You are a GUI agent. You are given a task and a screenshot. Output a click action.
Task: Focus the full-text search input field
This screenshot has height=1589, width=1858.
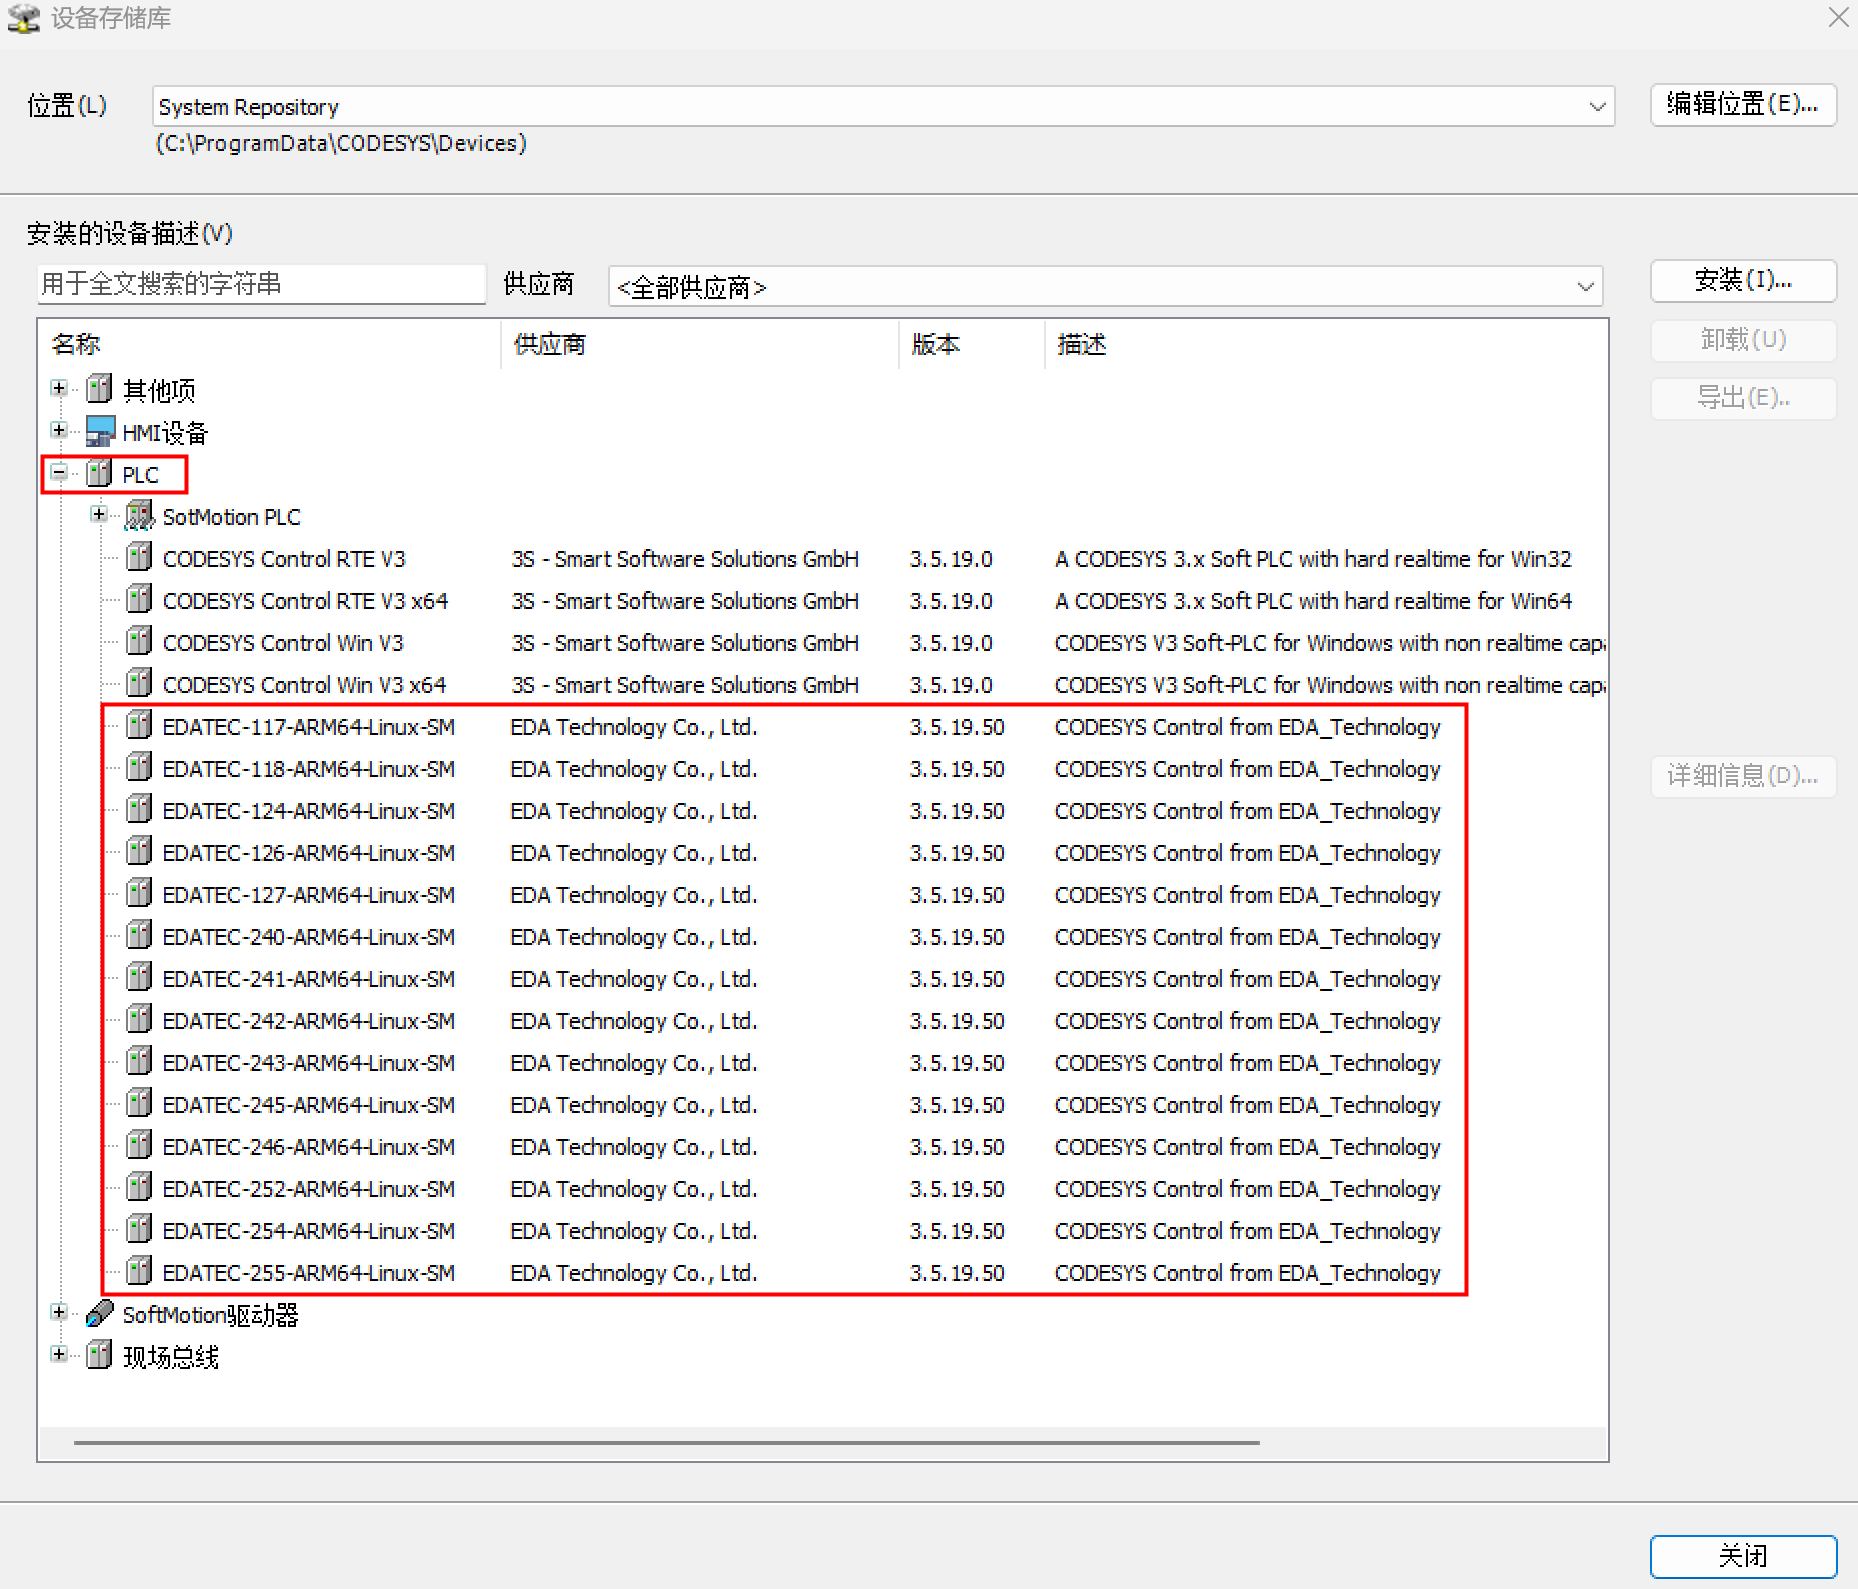261,285
